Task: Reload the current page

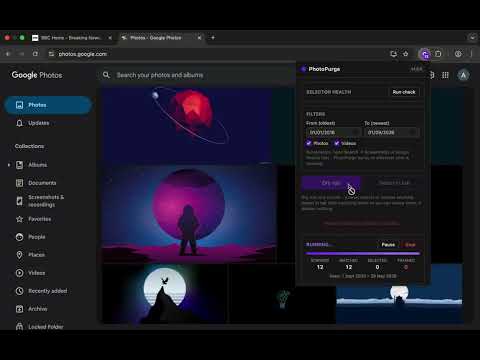Action: [x=35, y=54]
